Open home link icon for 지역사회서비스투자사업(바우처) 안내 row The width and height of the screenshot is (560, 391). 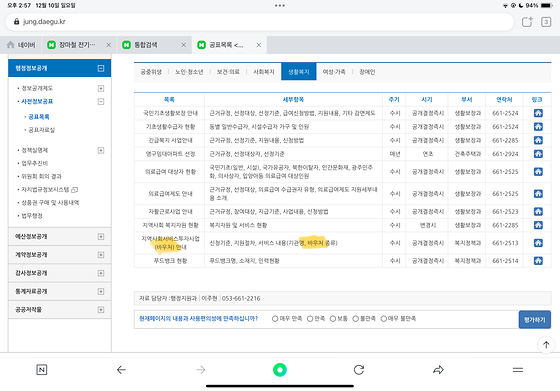pos(538,243)
